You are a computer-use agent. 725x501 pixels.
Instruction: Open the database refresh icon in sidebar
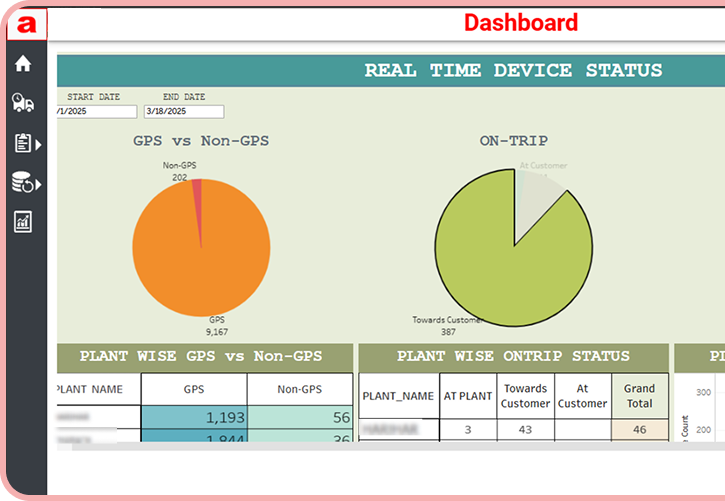(x=21, y=182)
